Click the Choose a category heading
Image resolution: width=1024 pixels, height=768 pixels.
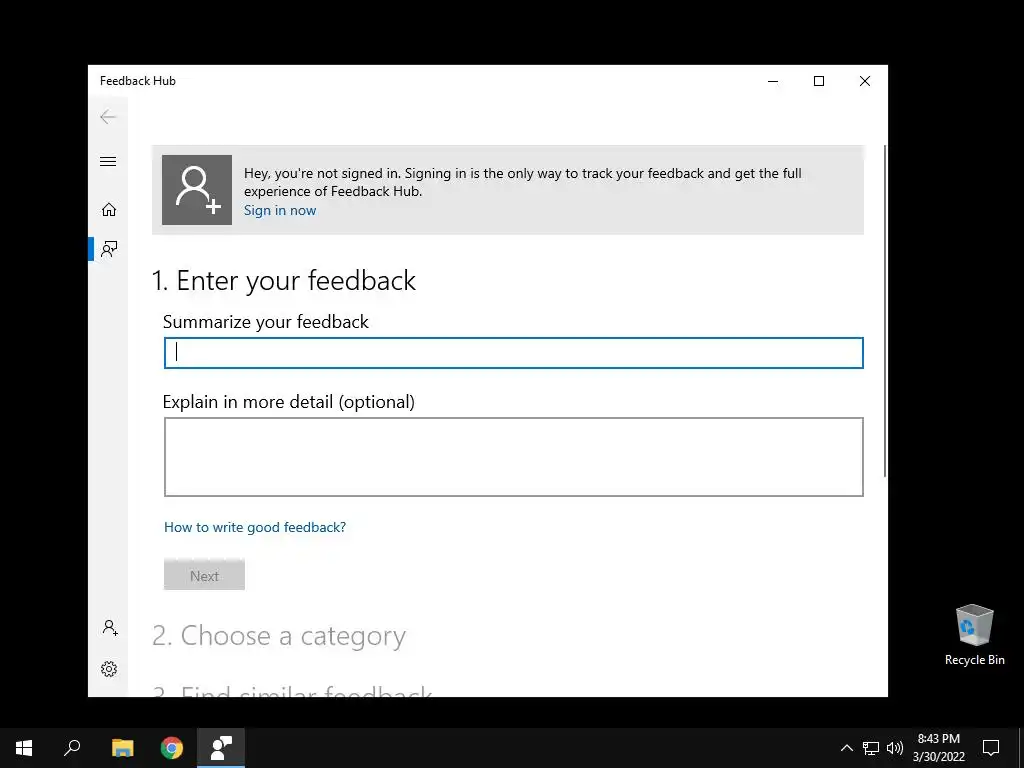[279, 635]
